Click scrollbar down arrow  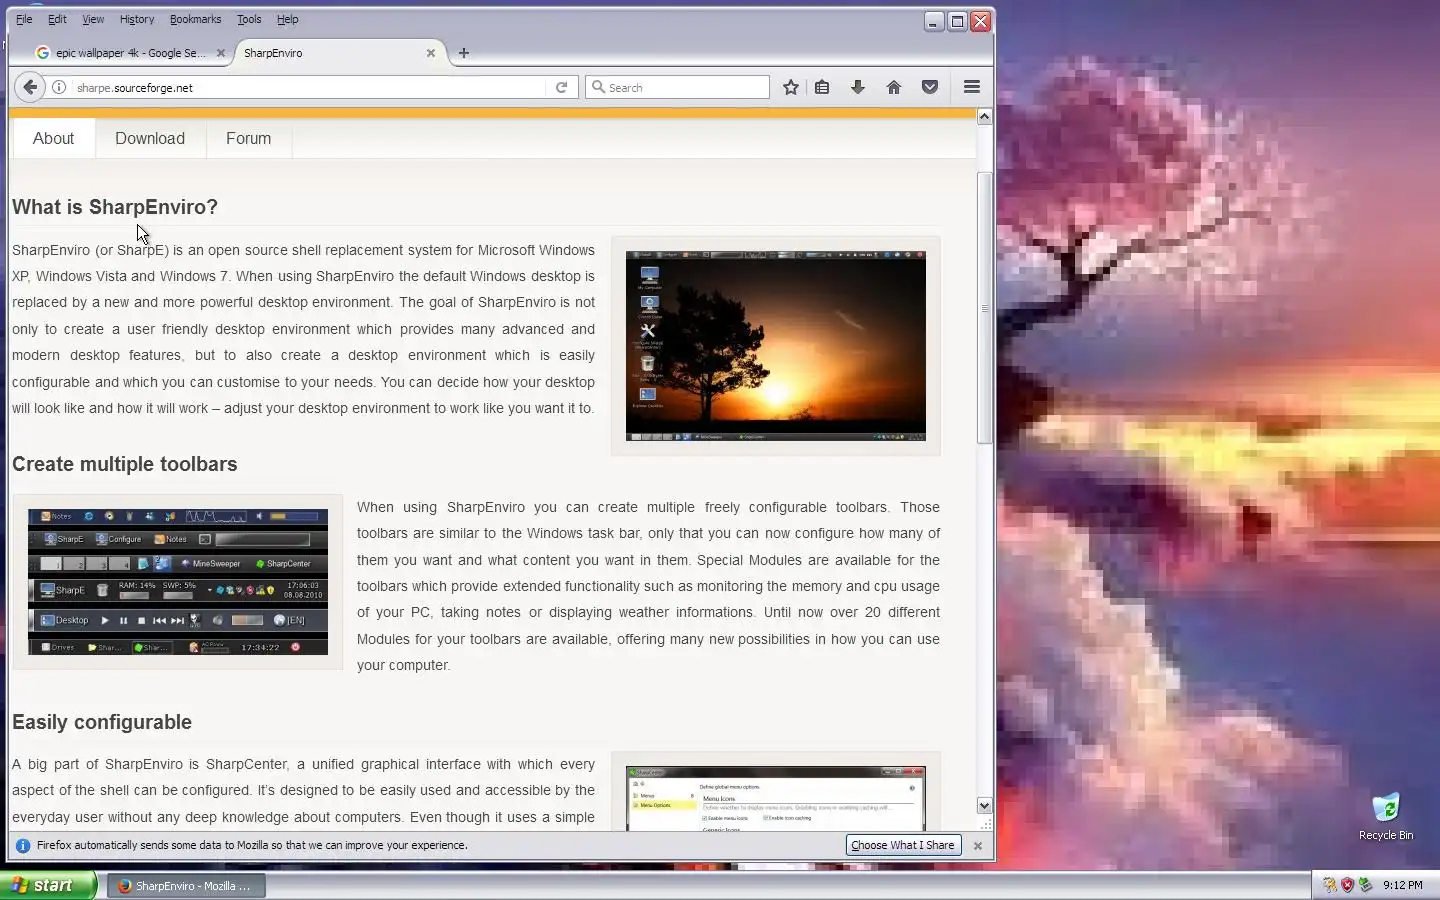pos(984,805)
